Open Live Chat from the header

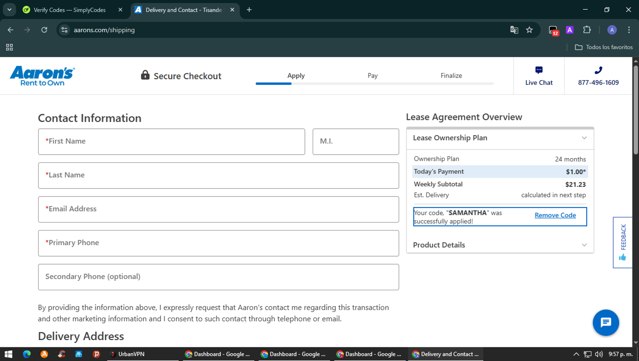point(539,76)
